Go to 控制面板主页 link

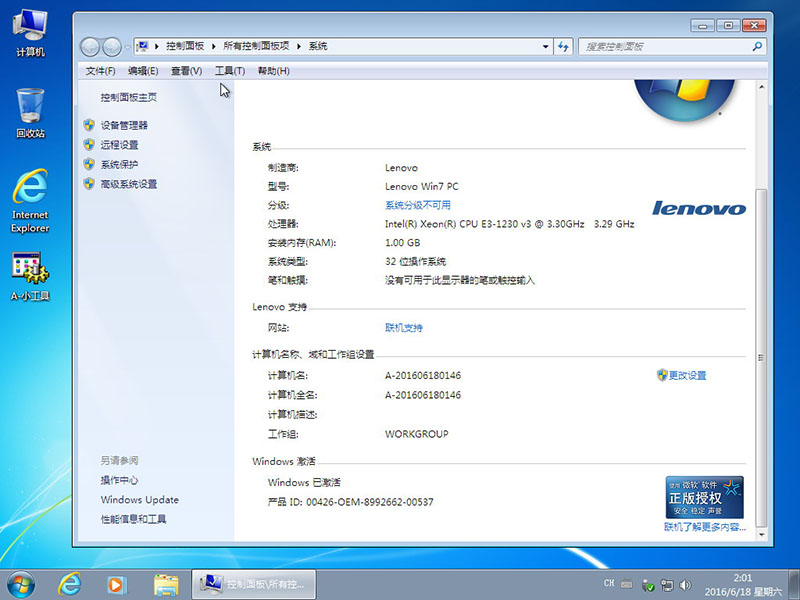129,97
